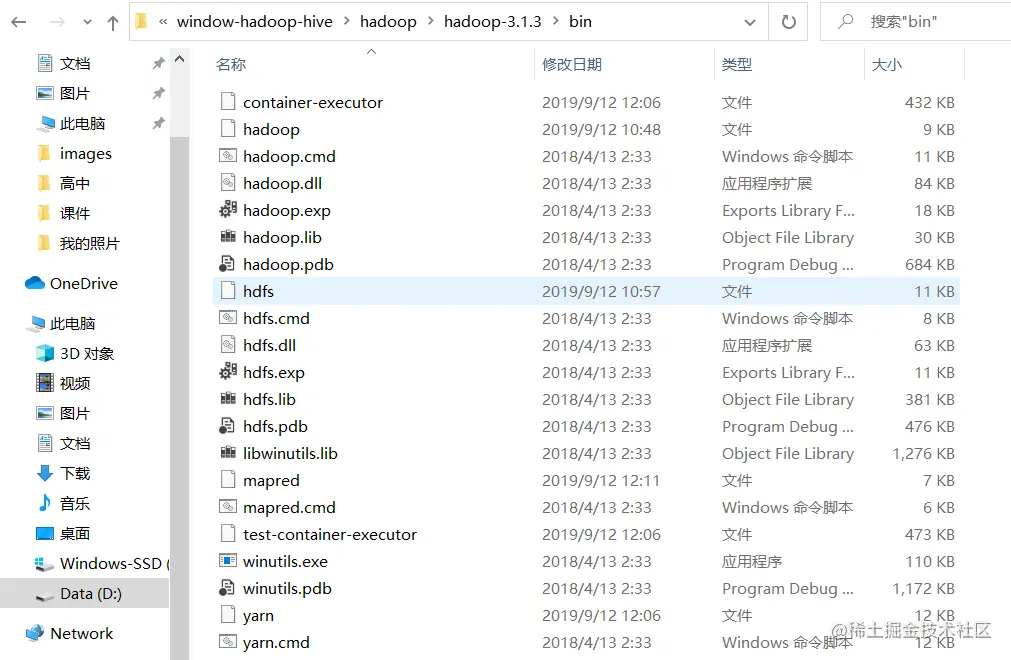Image resolution: width=1011 pixels, height=660 pixels.
Task: Select winutils.pdb debug file icon
Action: coord(228,588)
